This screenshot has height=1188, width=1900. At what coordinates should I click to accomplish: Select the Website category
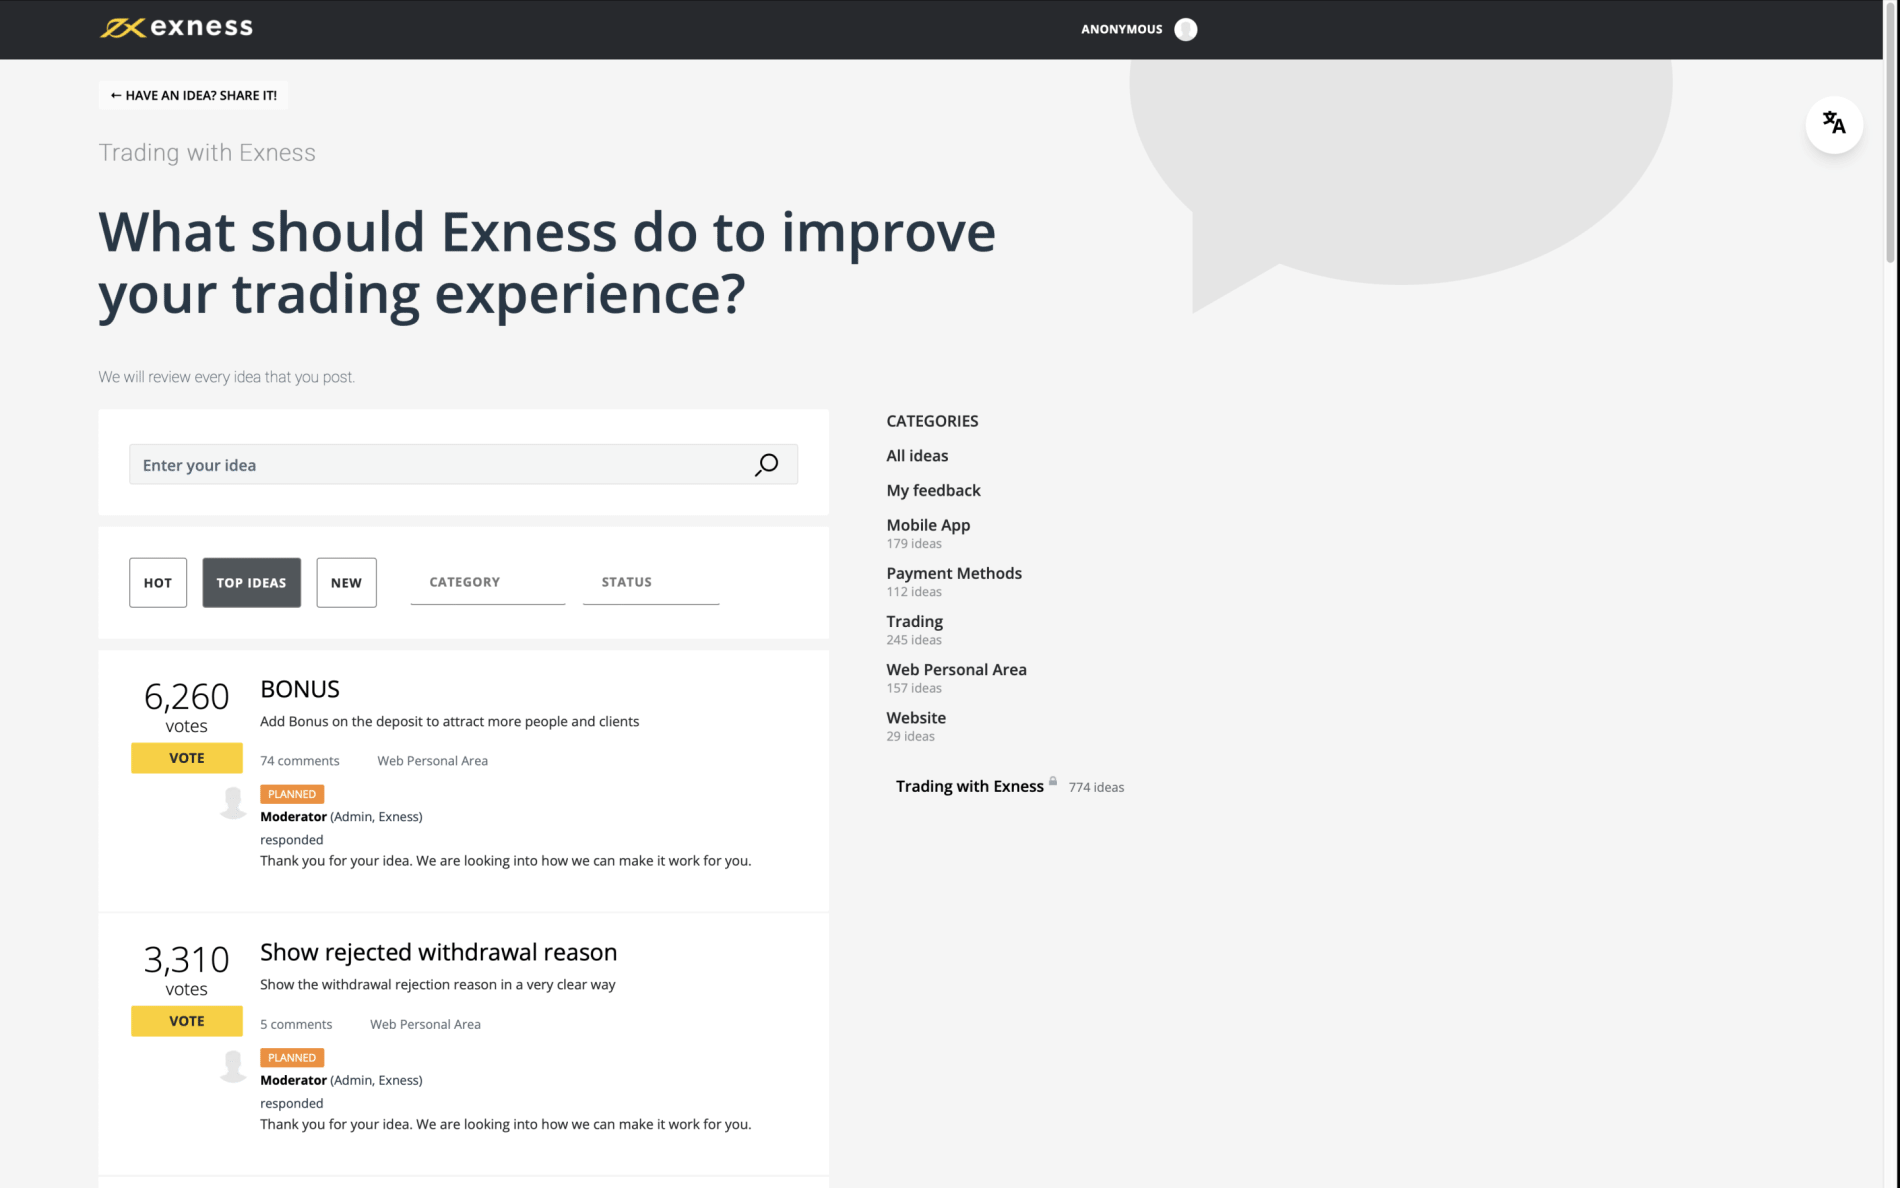click(x=916, y=718)
